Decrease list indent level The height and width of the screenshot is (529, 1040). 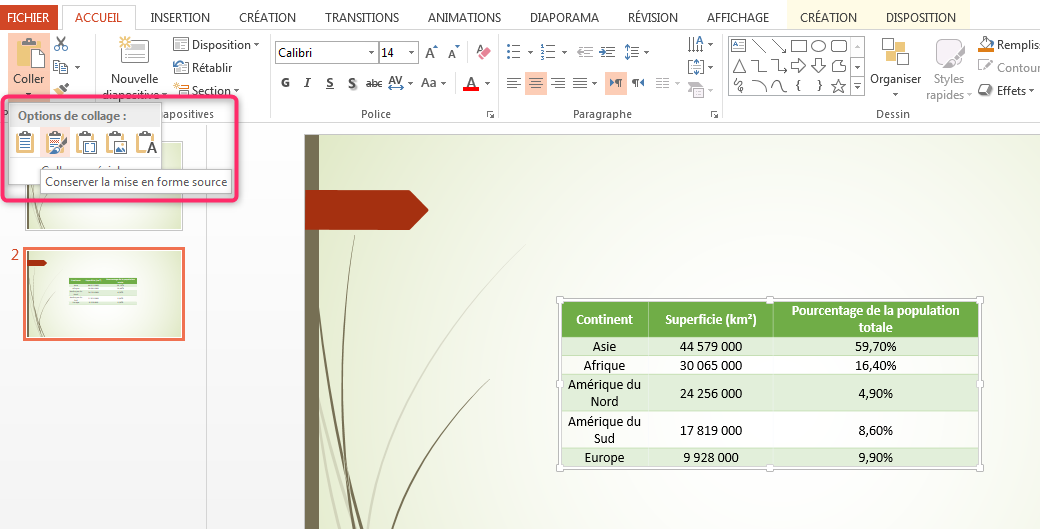click(585, 52)
